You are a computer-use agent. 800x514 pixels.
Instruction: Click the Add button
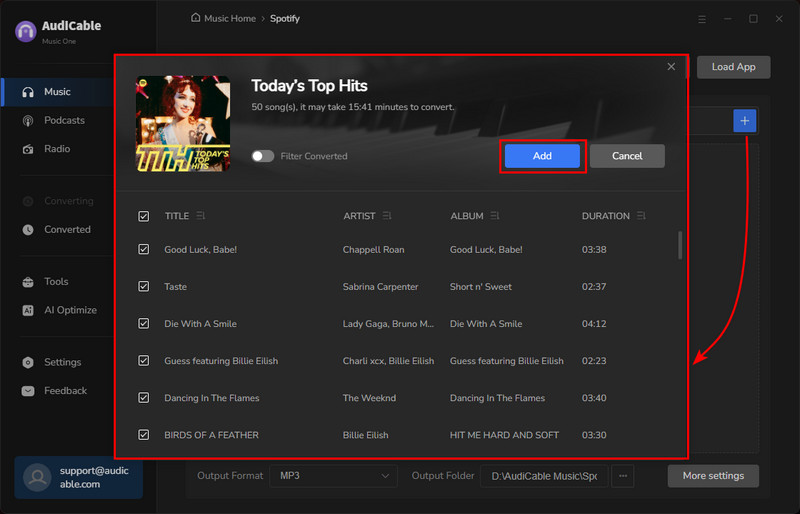(x=542, y=156)
